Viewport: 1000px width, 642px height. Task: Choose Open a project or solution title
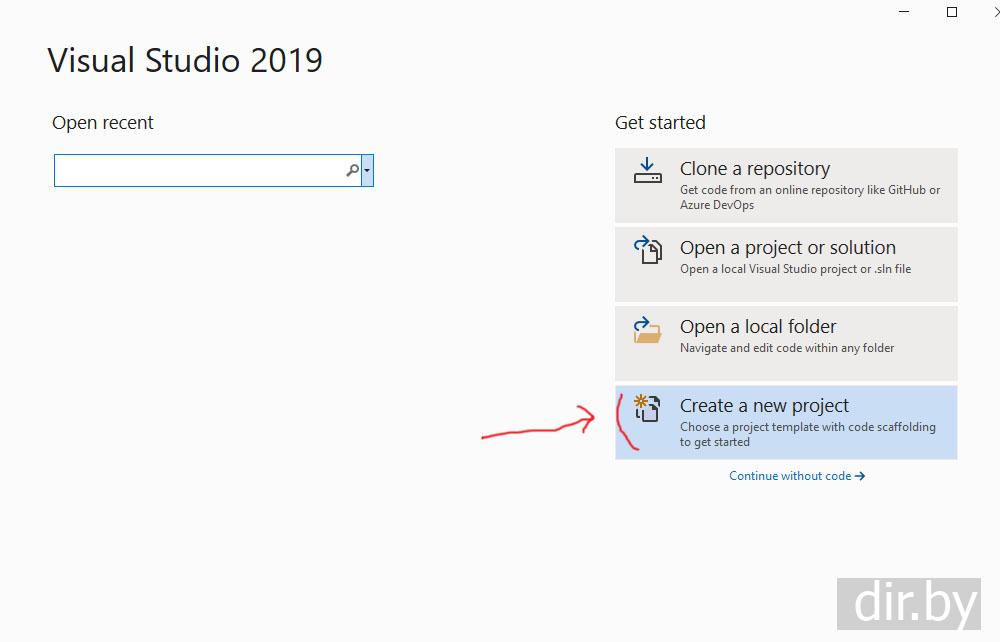[788, 248]
